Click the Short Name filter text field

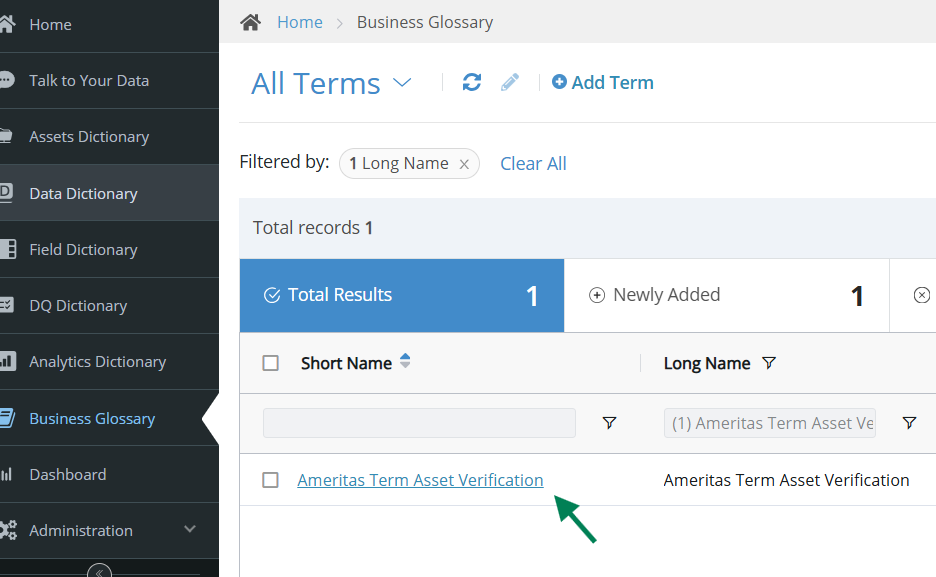click(419, 423)
